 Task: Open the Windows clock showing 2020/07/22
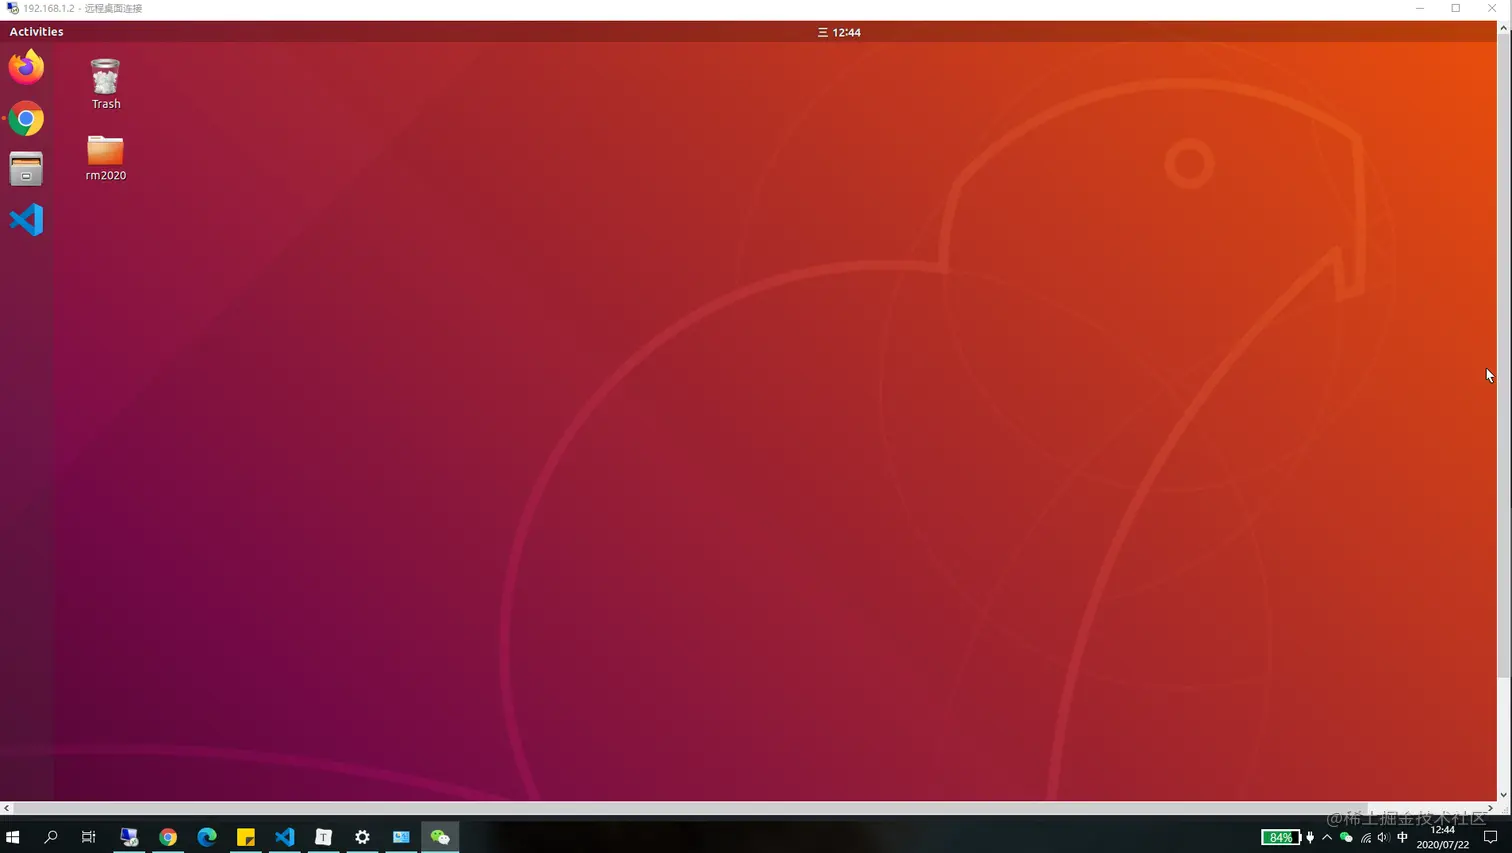pos(1443,837)
